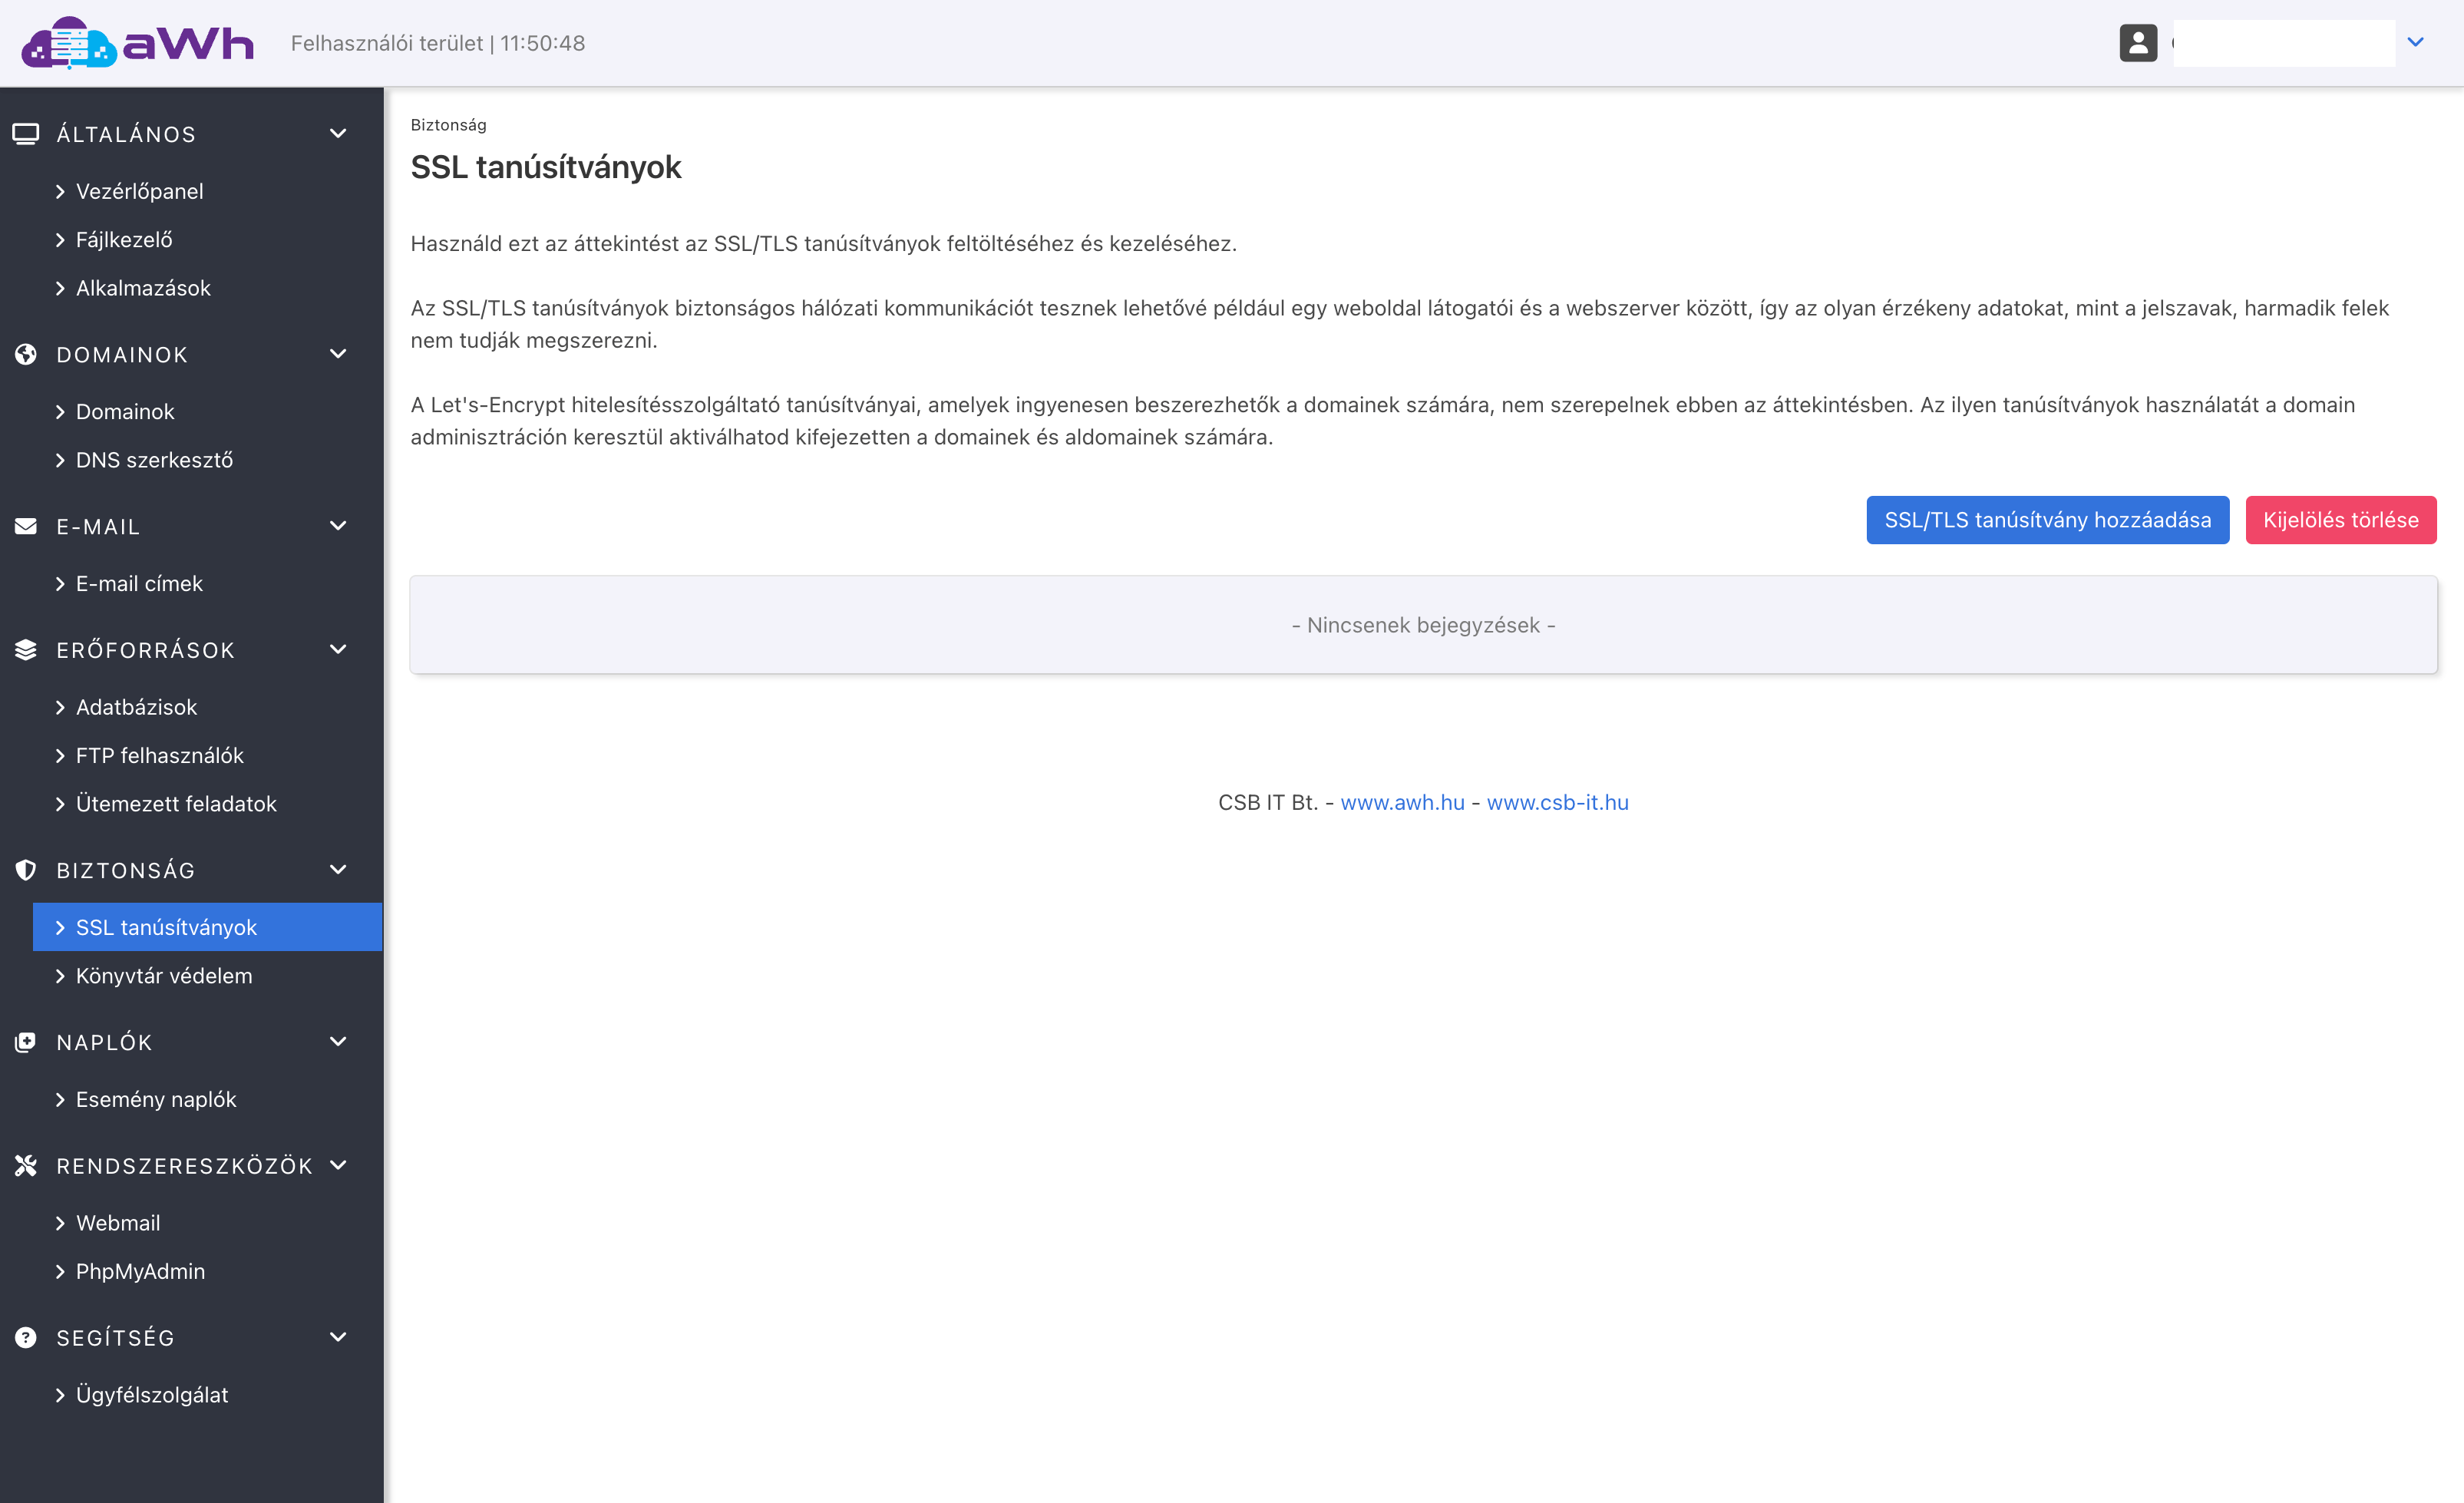Select SSL tanúsítványok menu item
2464x1503 pixels.
(207, 927)
